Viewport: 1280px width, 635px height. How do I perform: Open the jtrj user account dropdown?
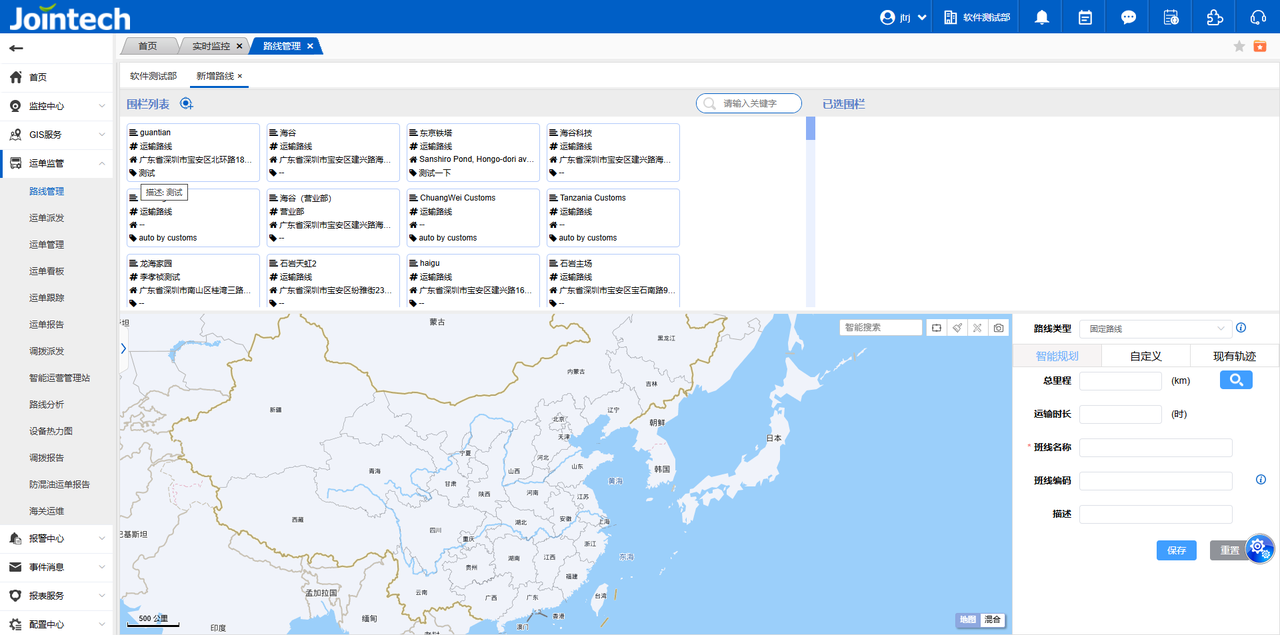click(x=903, y=17)
